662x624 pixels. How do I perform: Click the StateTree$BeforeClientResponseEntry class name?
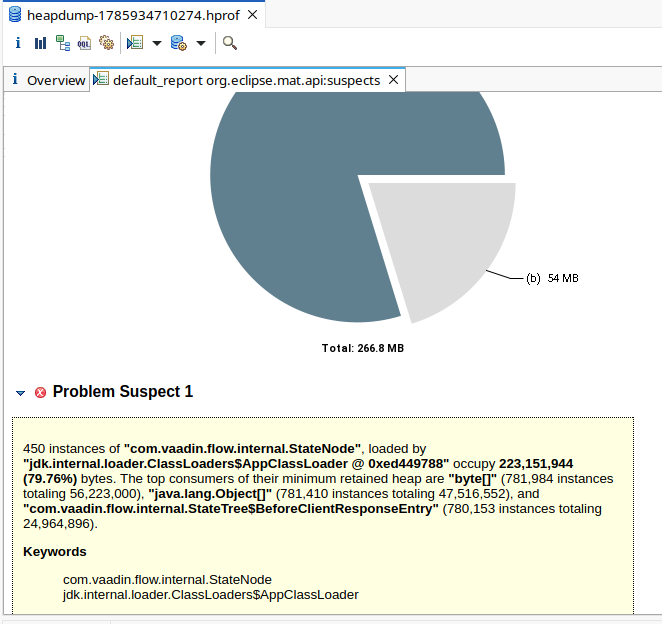[231, 509]
